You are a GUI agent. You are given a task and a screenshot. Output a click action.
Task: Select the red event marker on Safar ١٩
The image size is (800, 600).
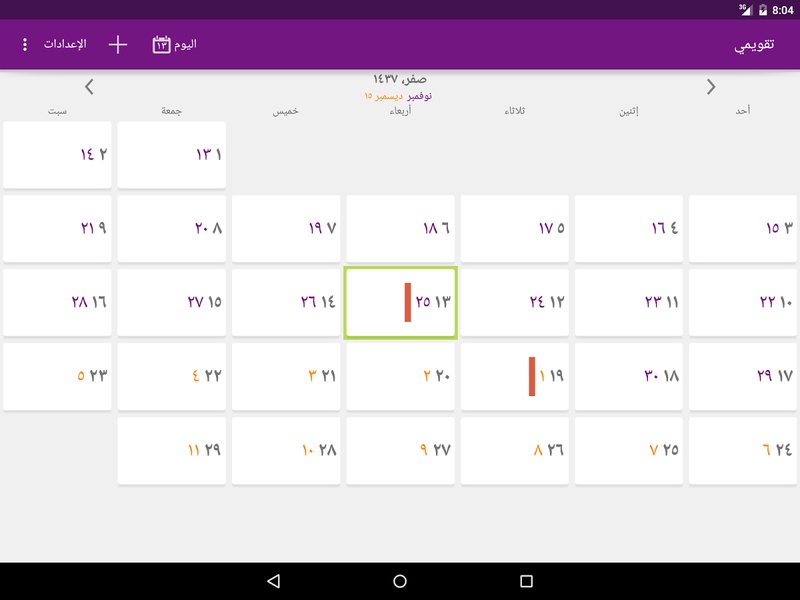coord(532,376)
